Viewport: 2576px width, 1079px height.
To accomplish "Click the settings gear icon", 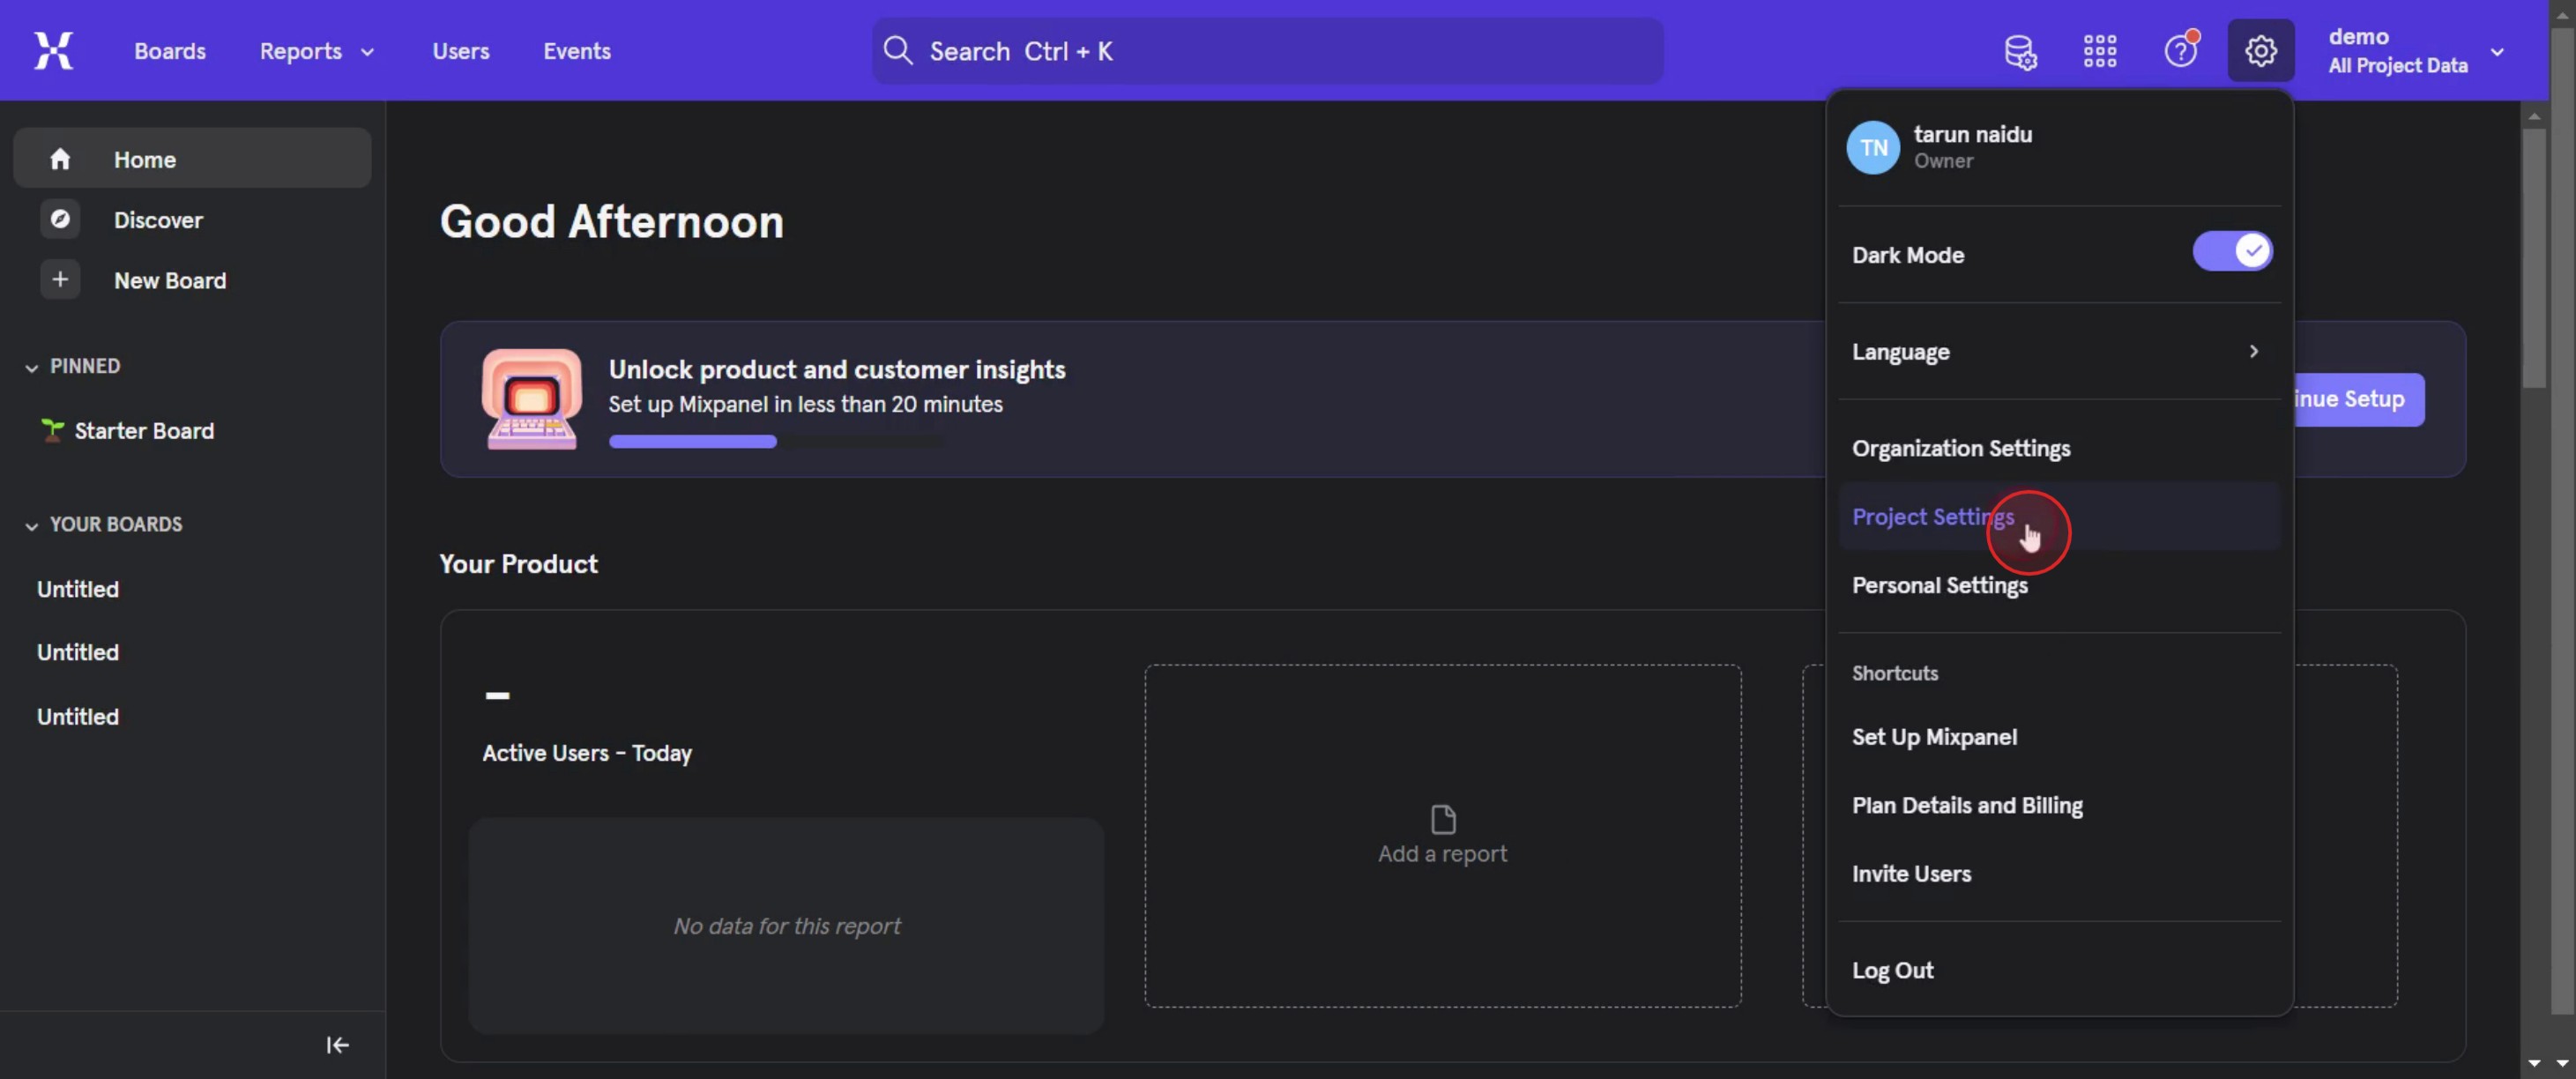I will 2260,51.
